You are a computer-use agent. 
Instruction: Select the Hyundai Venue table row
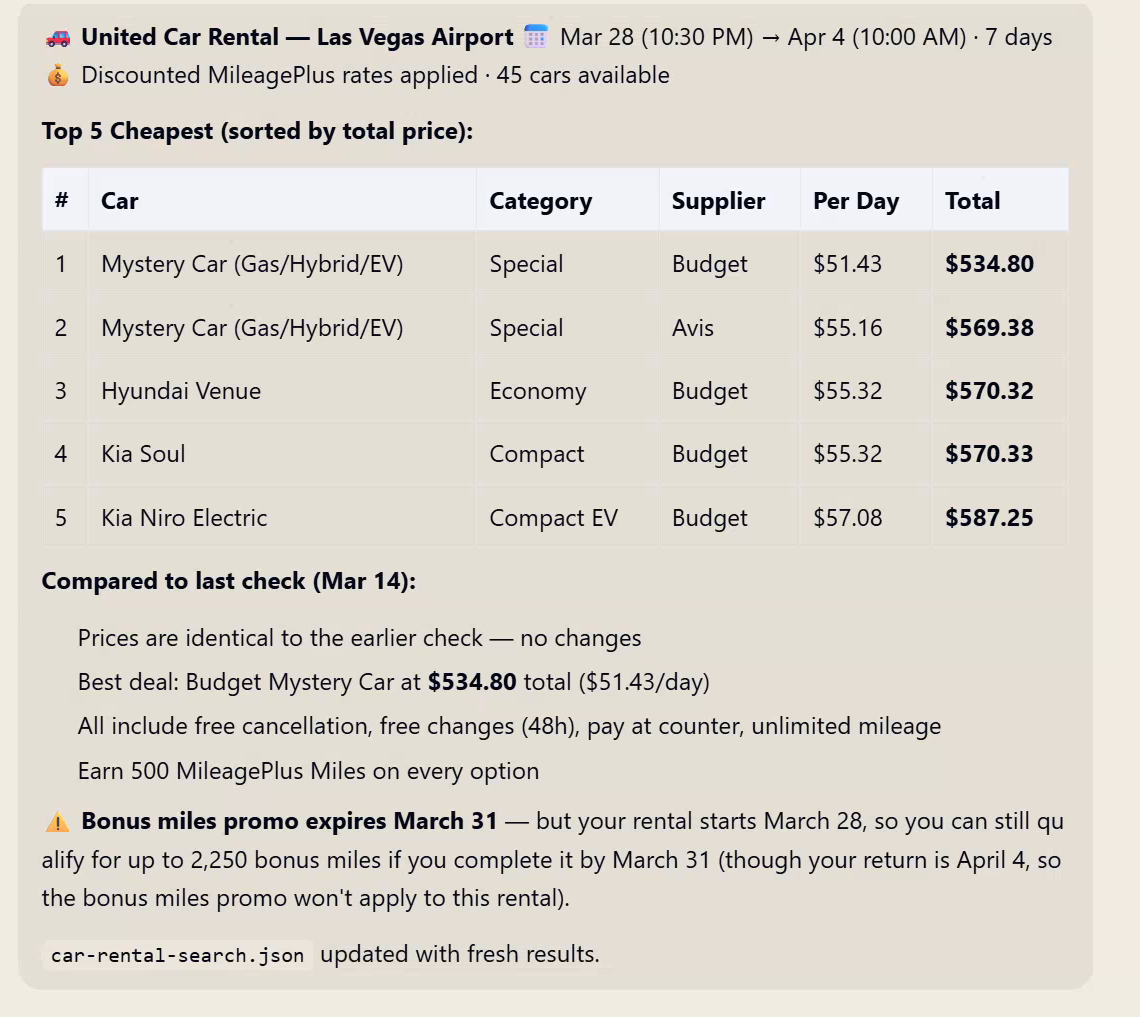181,391
